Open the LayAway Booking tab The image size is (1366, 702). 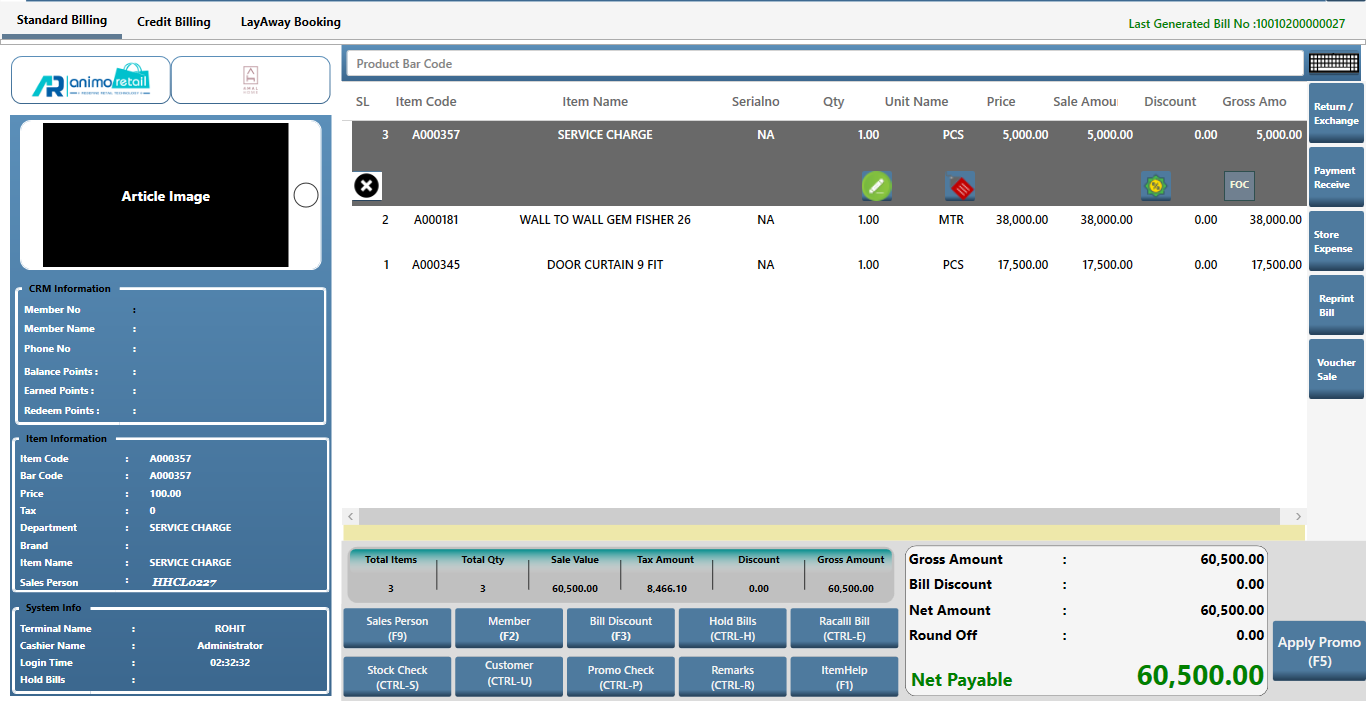(x=290, y=22)
